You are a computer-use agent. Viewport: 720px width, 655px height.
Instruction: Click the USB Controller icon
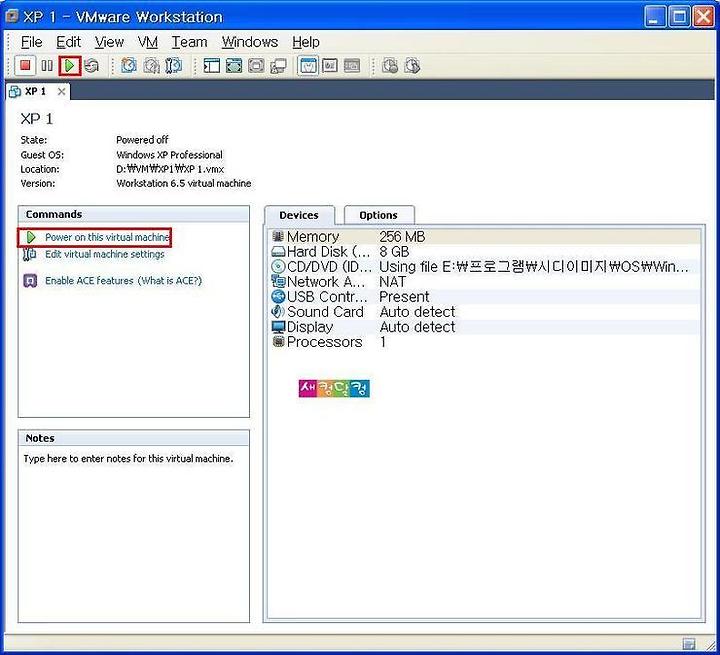tap(278, 297)
